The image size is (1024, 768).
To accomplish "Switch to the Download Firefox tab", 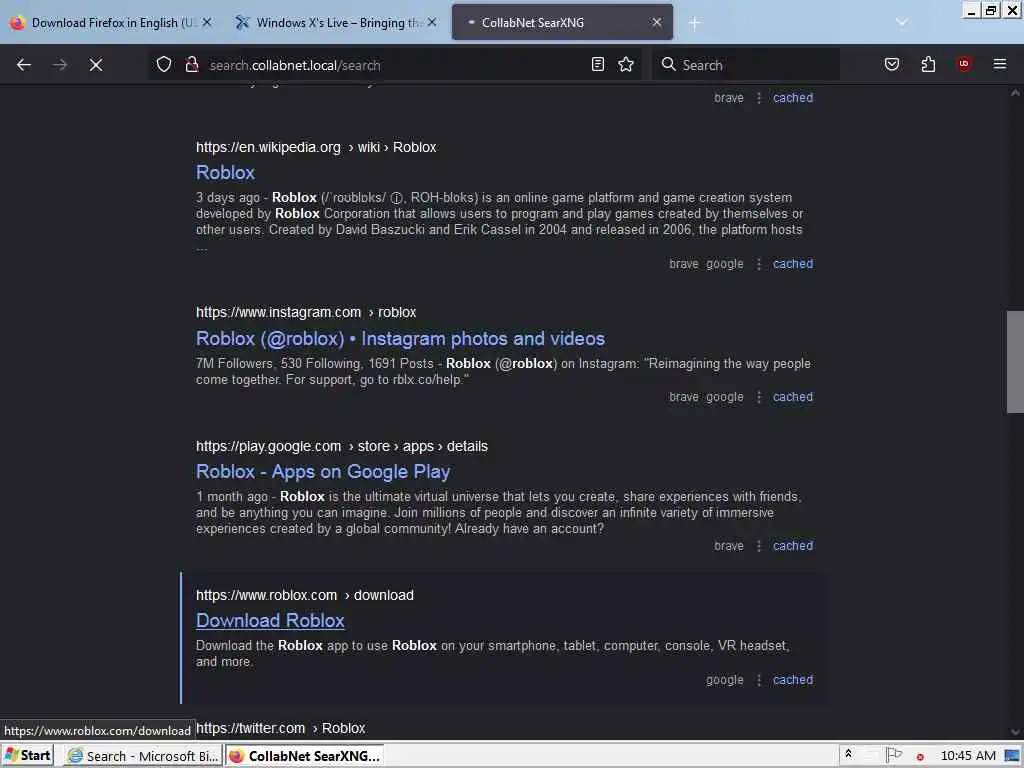I will pyautogui.click(x=111, y=22).
